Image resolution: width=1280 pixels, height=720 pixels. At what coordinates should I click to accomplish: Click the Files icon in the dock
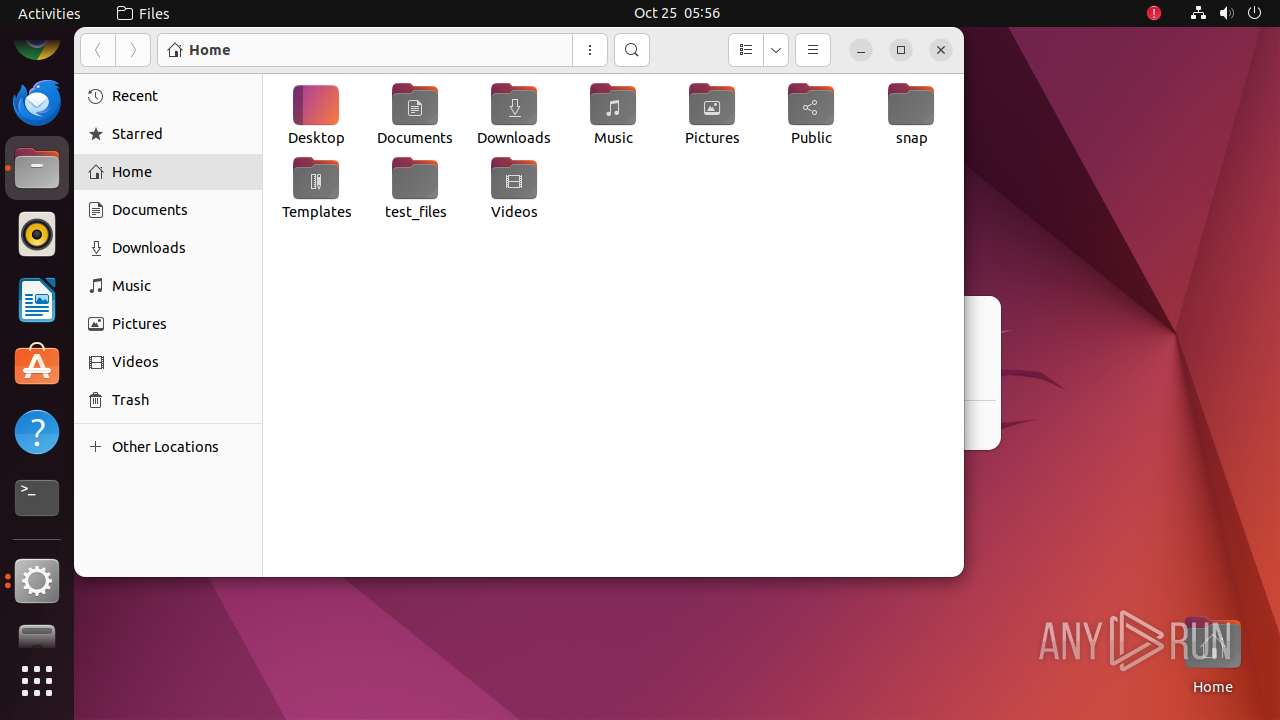click(37, 168)
